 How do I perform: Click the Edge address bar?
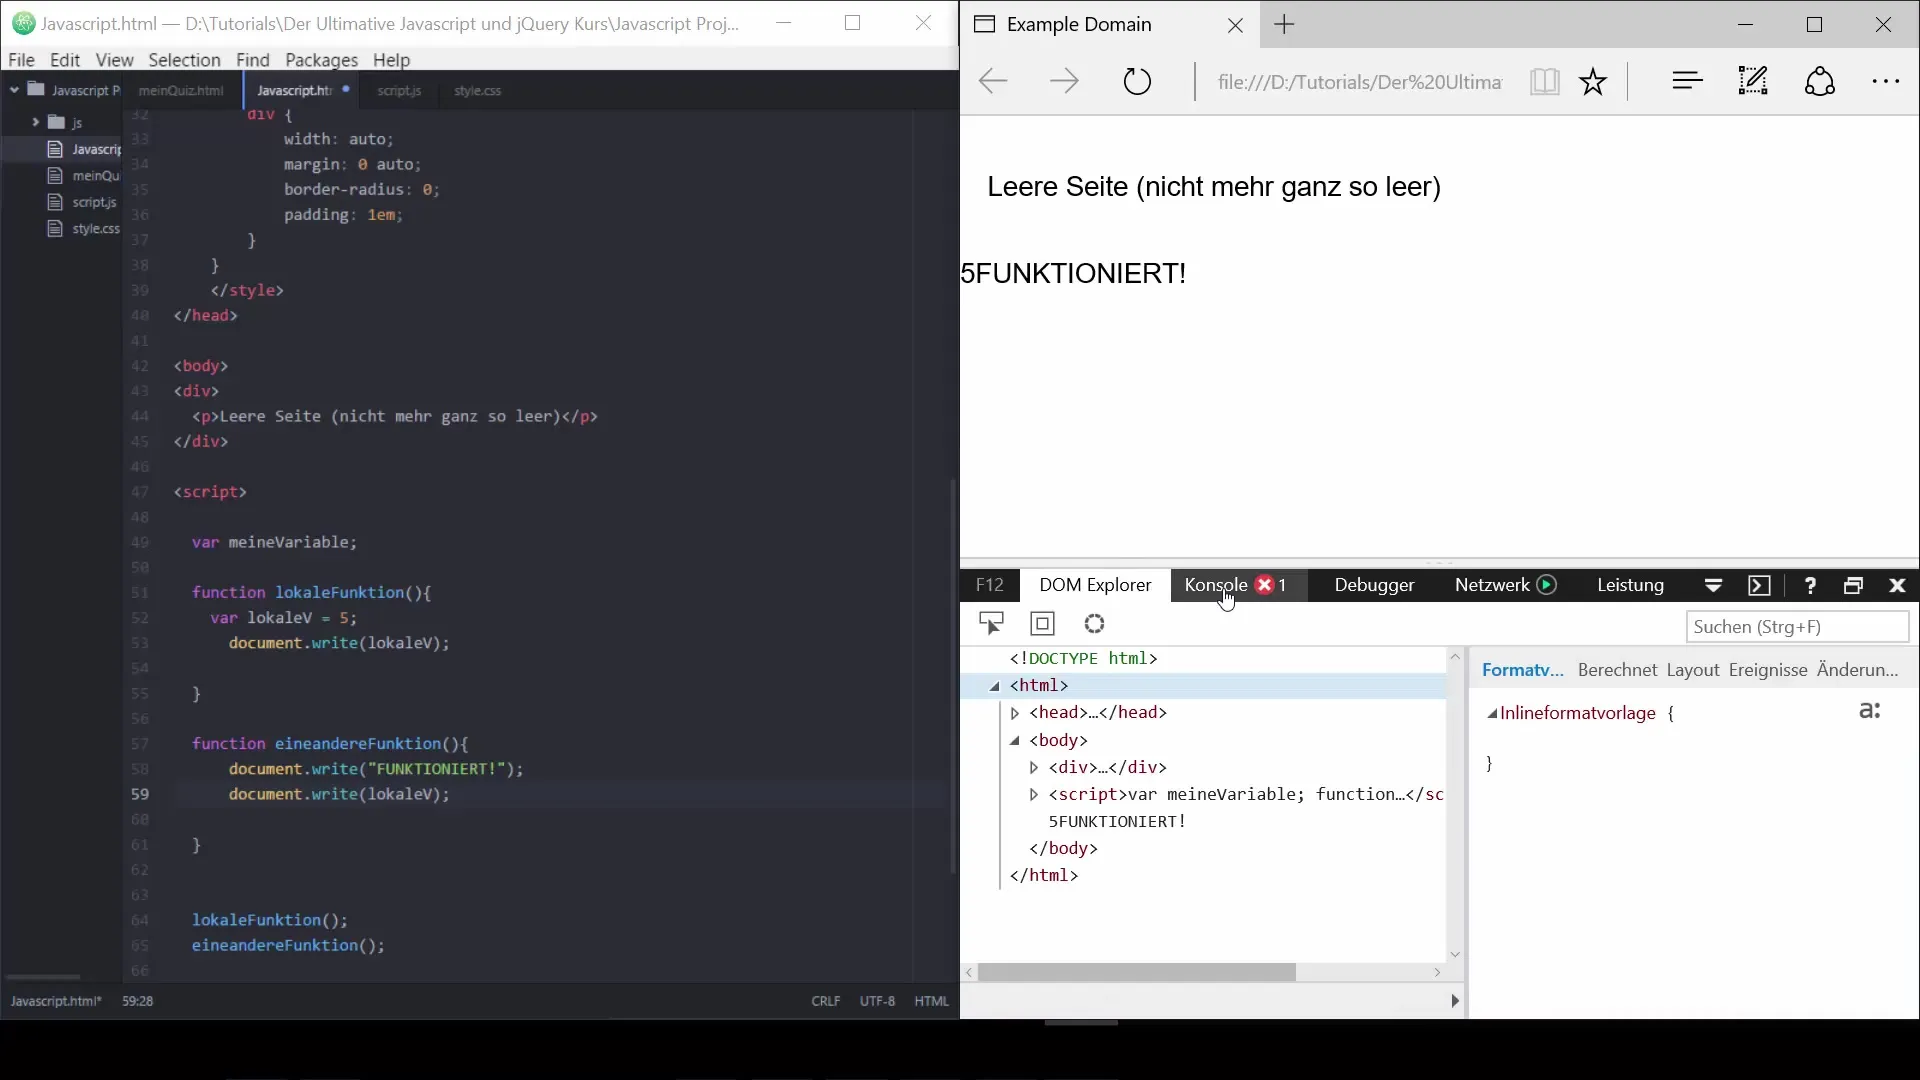(x=1358, y=82)
